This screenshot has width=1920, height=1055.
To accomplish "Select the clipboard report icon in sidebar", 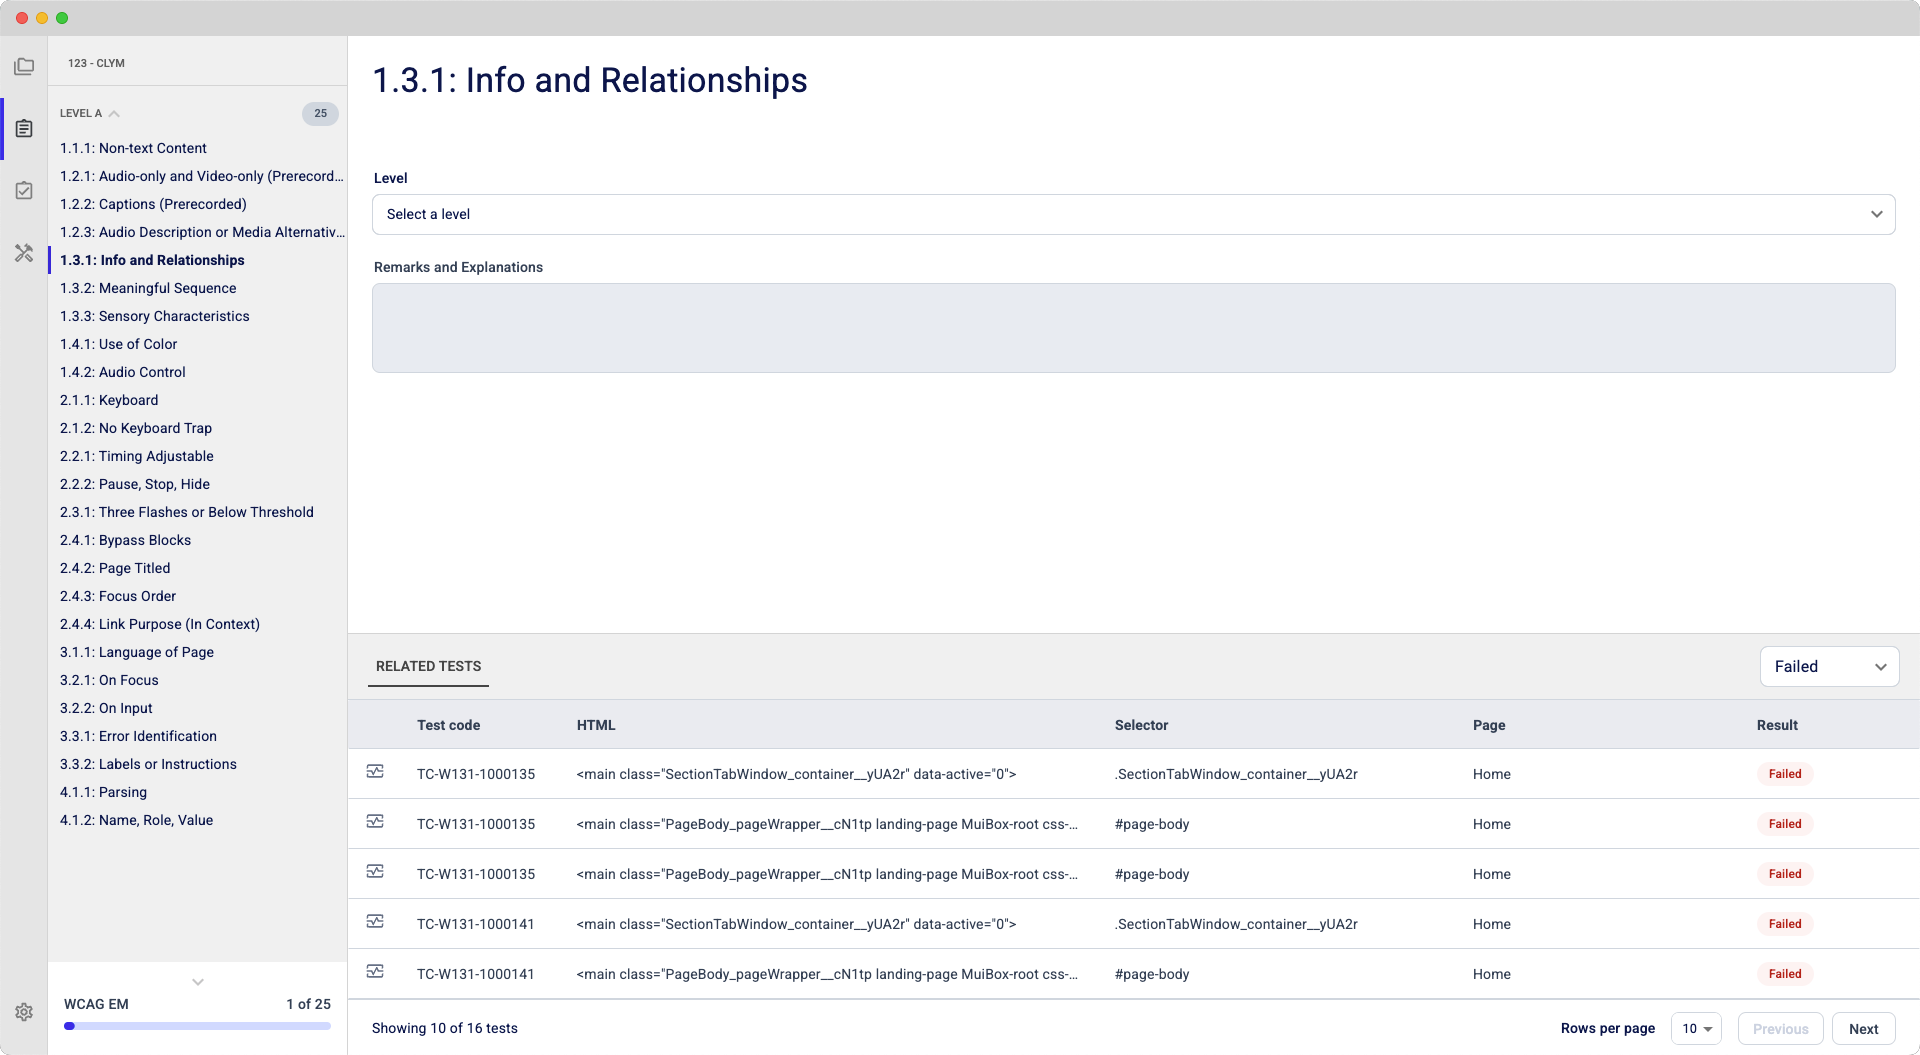I will (x=24, y=128).
